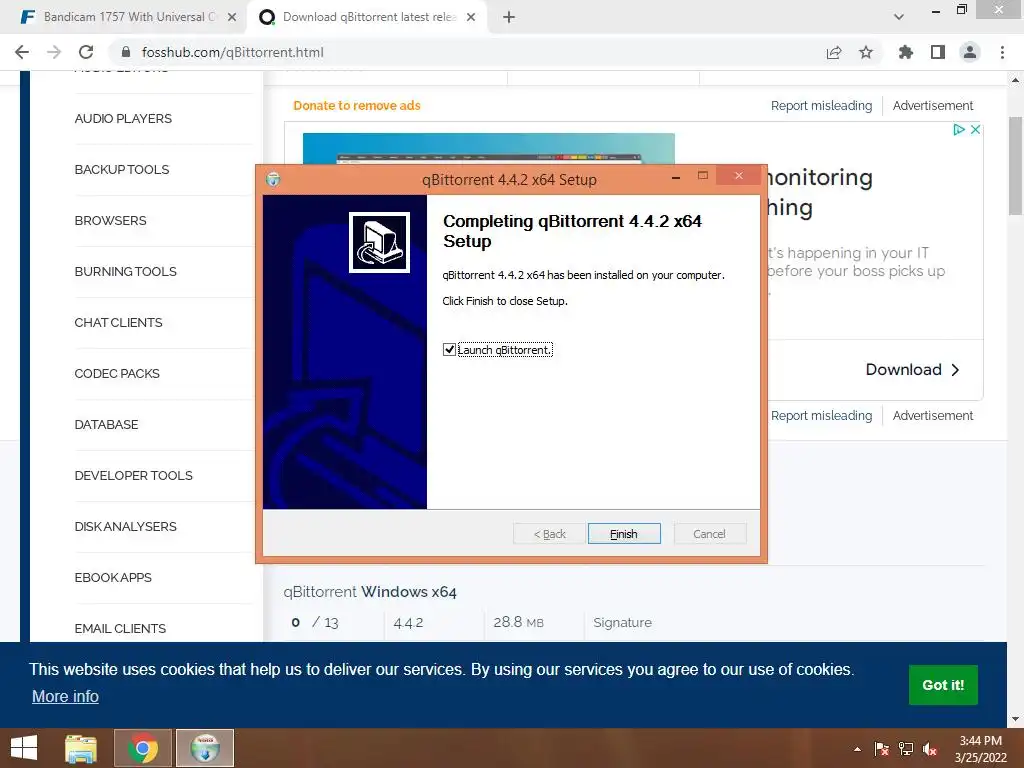
Task: Click the Signature link
Action: click(622, 622)
